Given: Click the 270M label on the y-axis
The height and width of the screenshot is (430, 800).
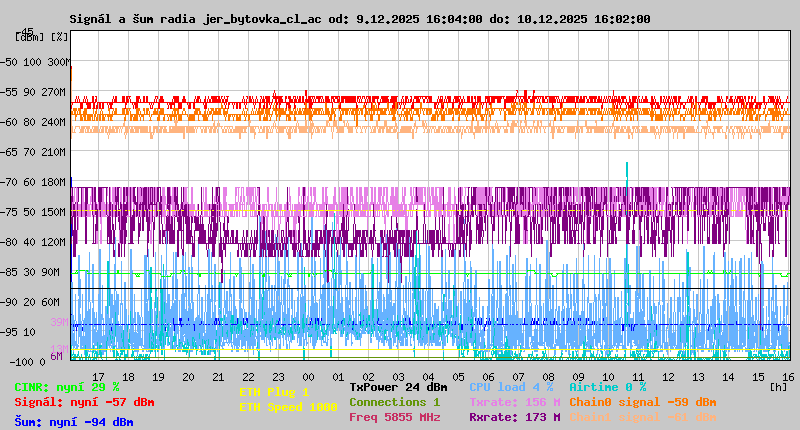Looking at the screenshot, I should point(54,92).
